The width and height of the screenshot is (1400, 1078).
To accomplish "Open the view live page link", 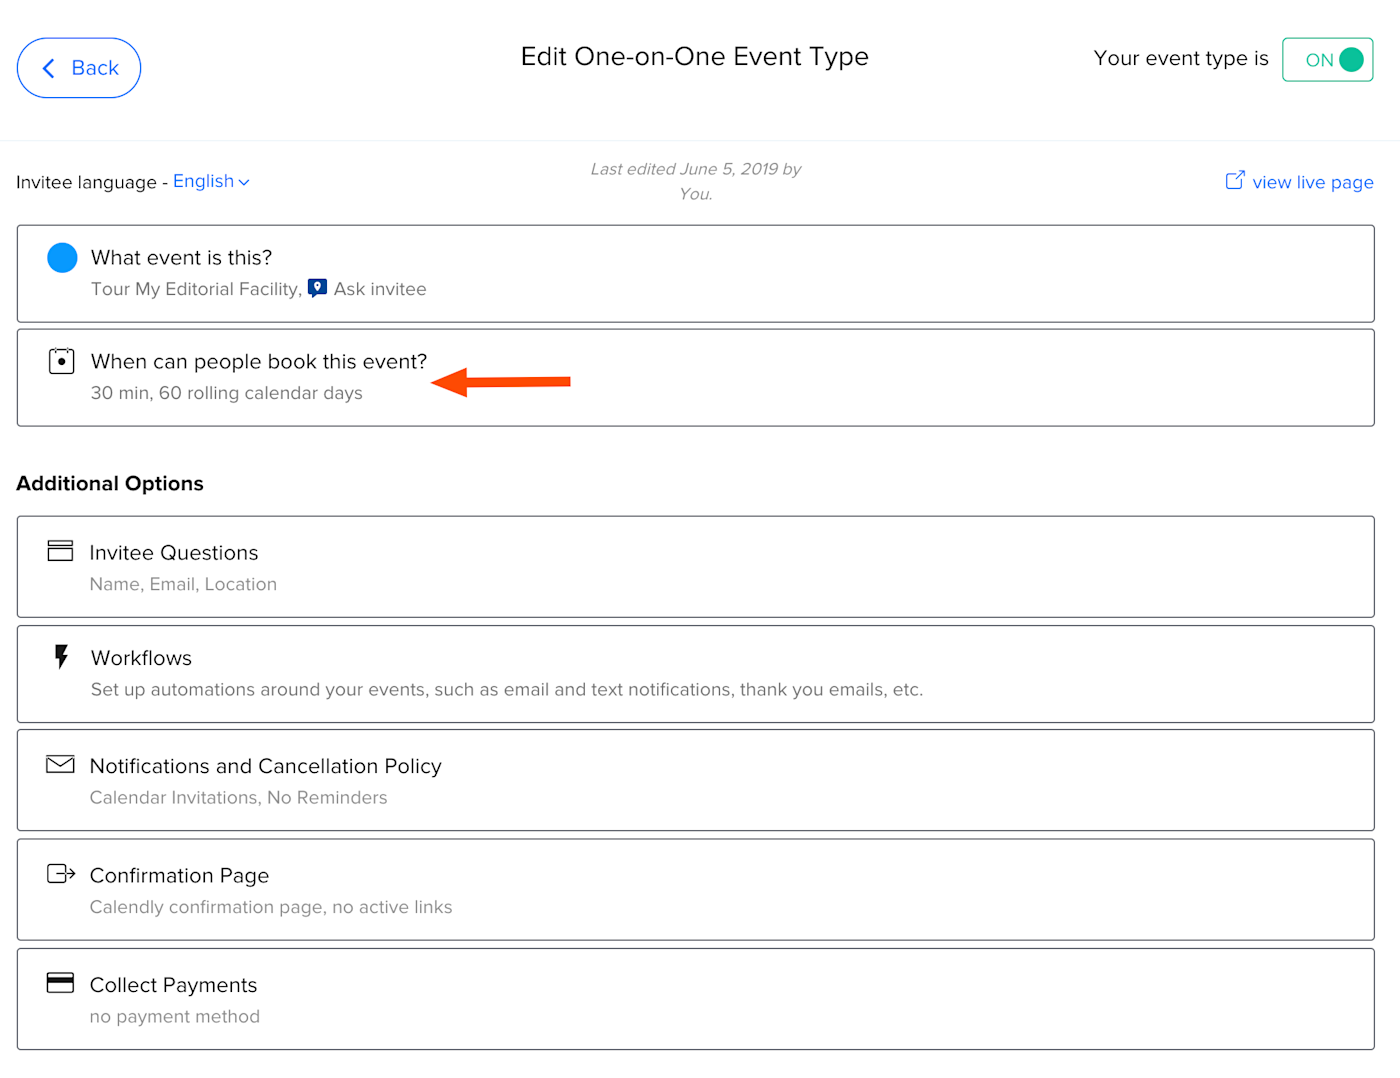I will pyautogui.click(x=1312, y=182).
